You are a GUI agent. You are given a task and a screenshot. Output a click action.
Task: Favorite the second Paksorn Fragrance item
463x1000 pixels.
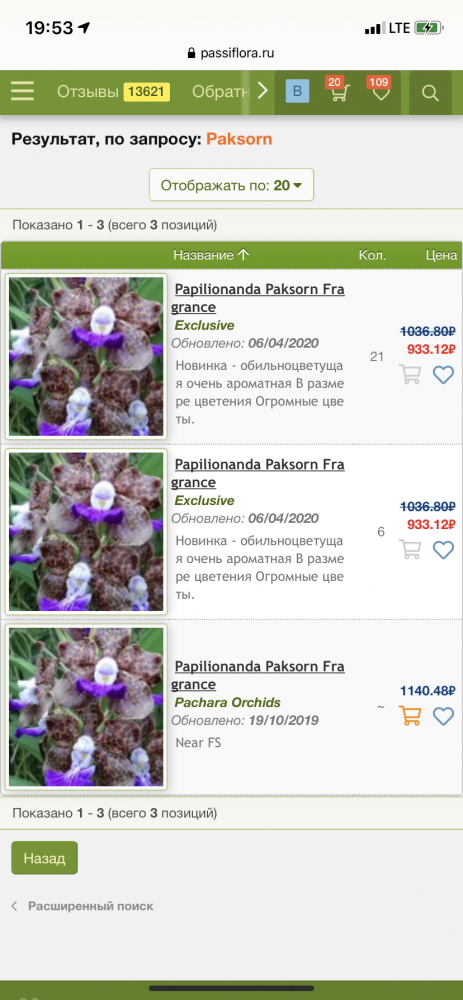[443, 550]
